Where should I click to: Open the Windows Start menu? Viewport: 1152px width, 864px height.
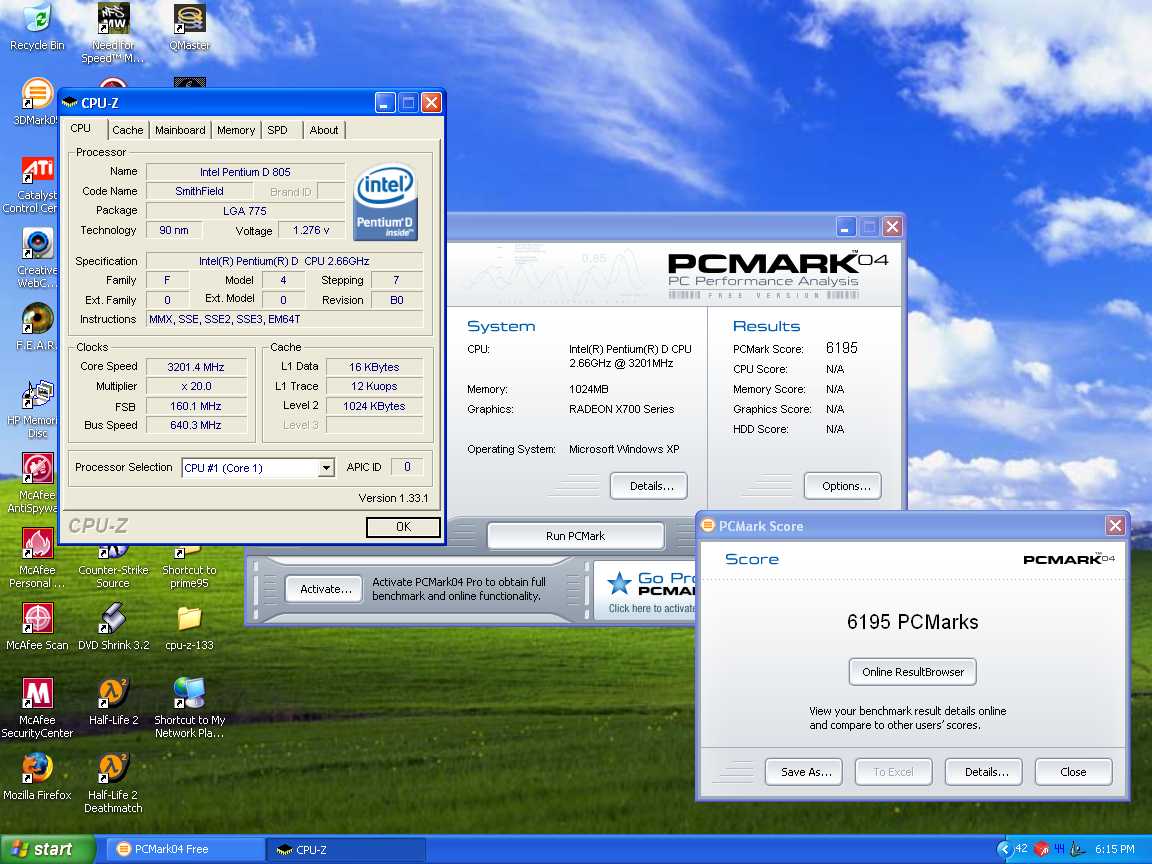click(47, 849)
